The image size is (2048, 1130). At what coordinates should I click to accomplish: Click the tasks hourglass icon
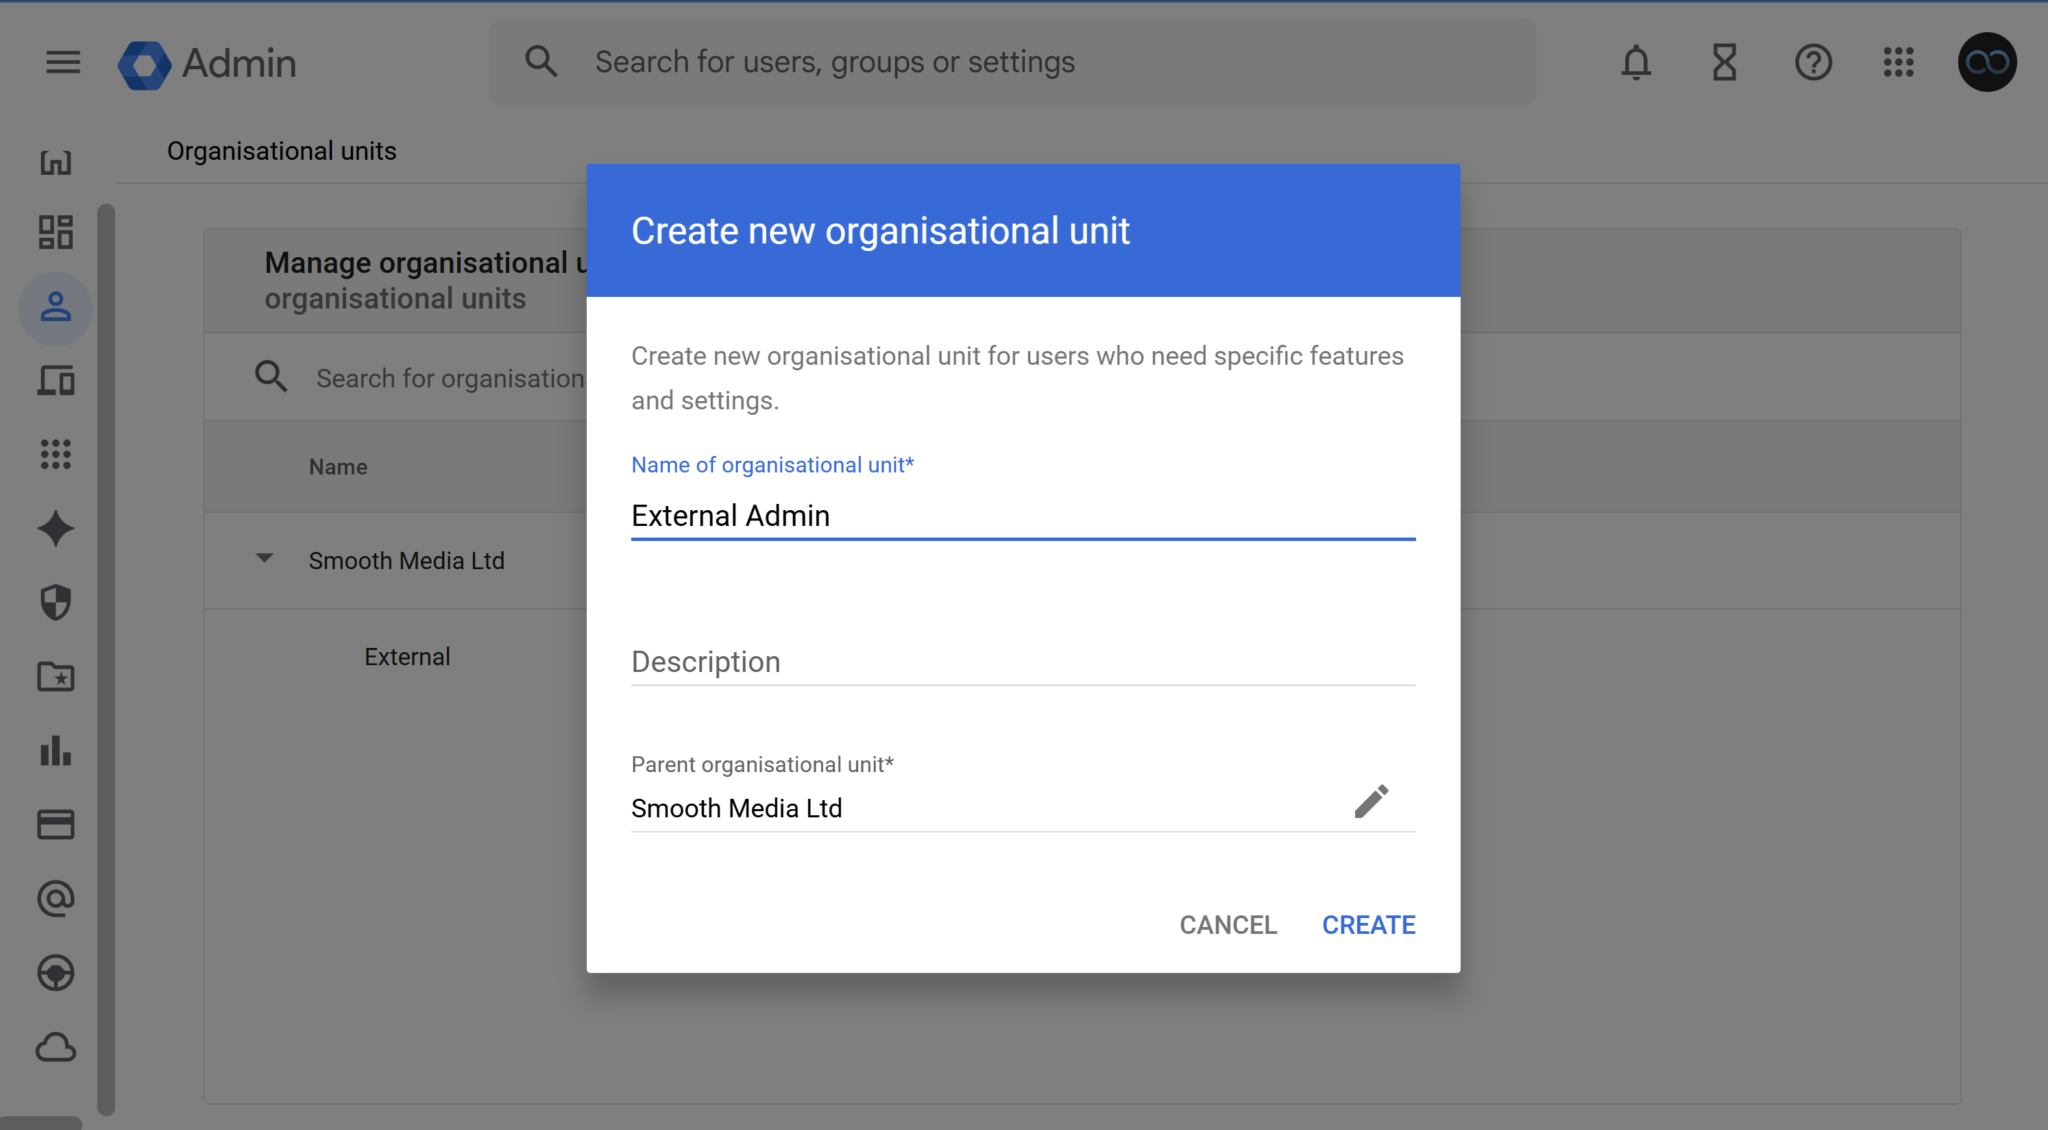click(1724, 63)
